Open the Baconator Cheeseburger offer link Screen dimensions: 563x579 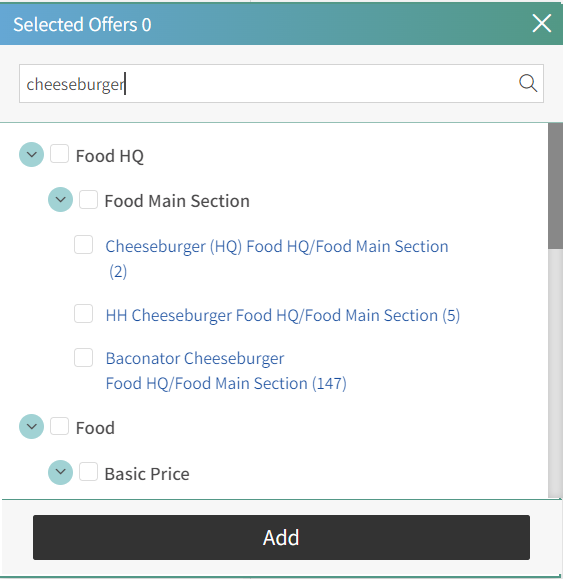point(226,371)
